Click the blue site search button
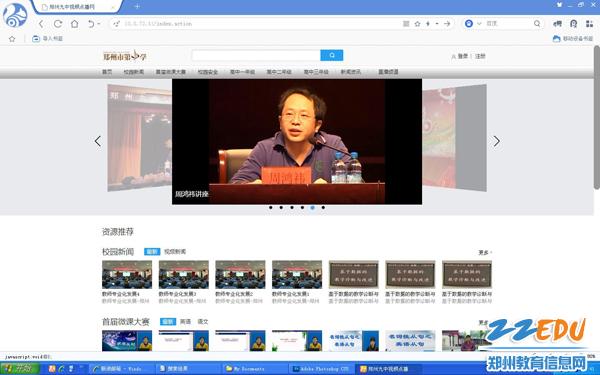Viewport: 600px width, 375px height. [332, 55]
